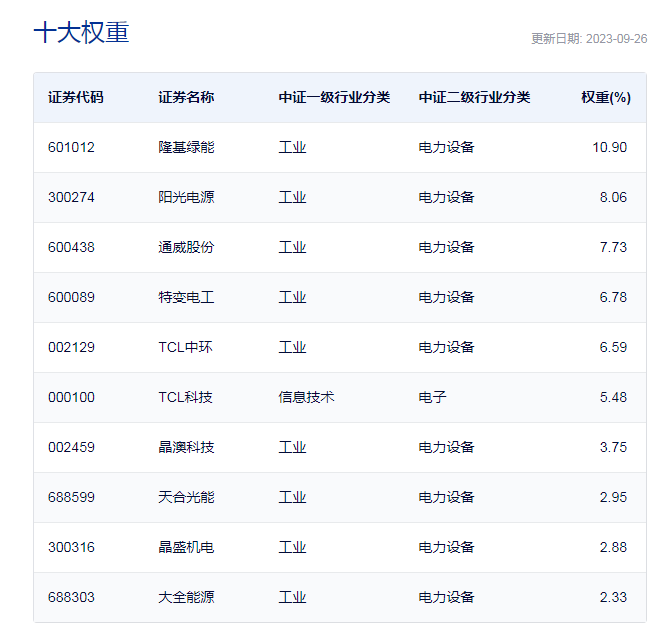The image size is (663, 643).
Task: Click the weight value 2.33
Action: [613, 597]
